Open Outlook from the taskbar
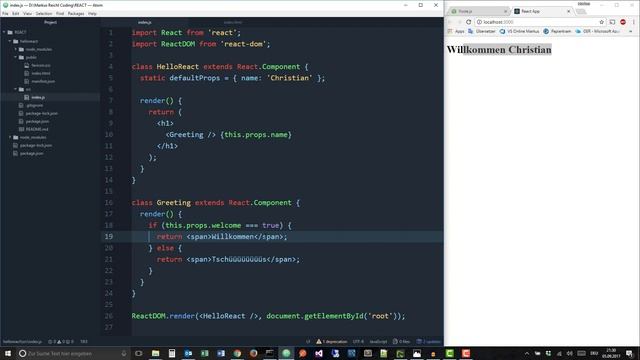640x360 pixels. coord(188,353)
